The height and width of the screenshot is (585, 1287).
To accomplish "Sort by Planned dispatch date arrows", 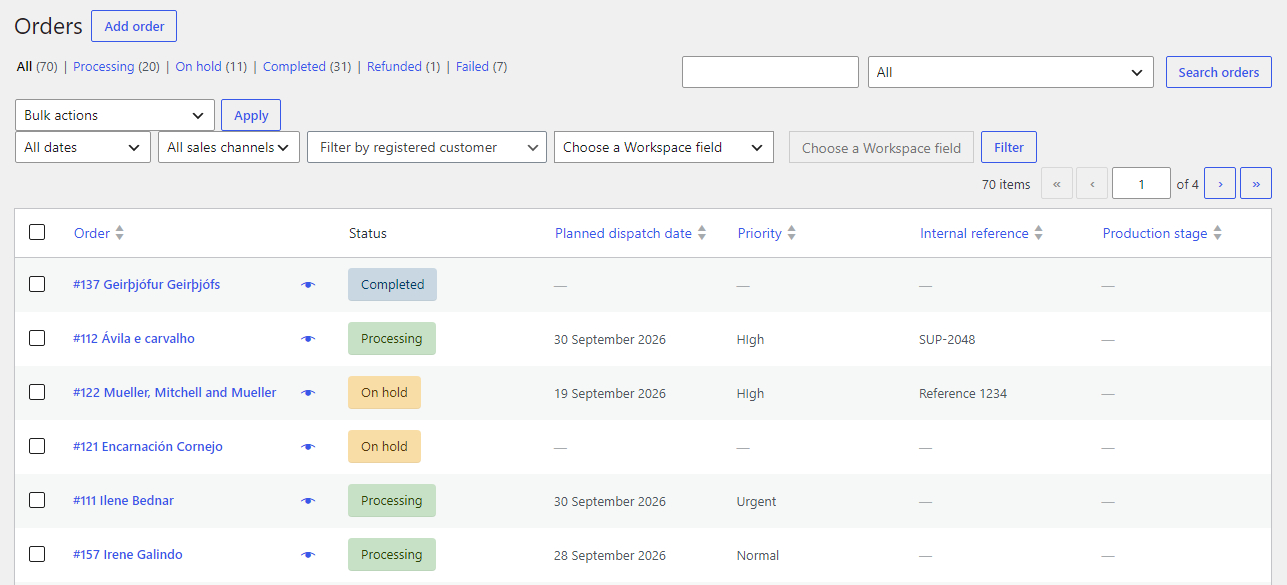I will click(702, 233).
